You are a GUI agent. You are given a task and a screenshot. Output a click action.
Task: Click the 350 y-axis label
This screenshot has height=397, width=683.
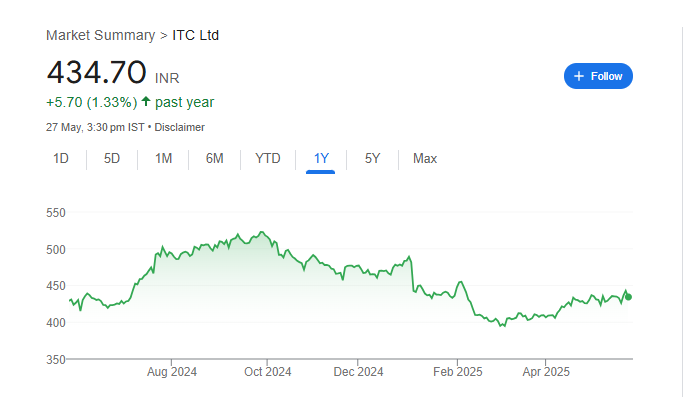(x=56, y=360)
